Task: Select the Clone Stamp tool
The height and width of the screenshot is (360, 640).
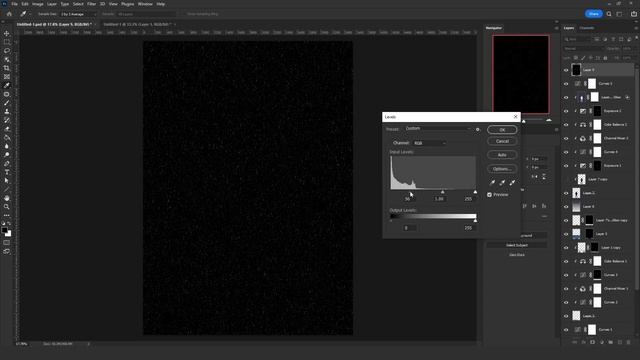Action: (7, 111)
